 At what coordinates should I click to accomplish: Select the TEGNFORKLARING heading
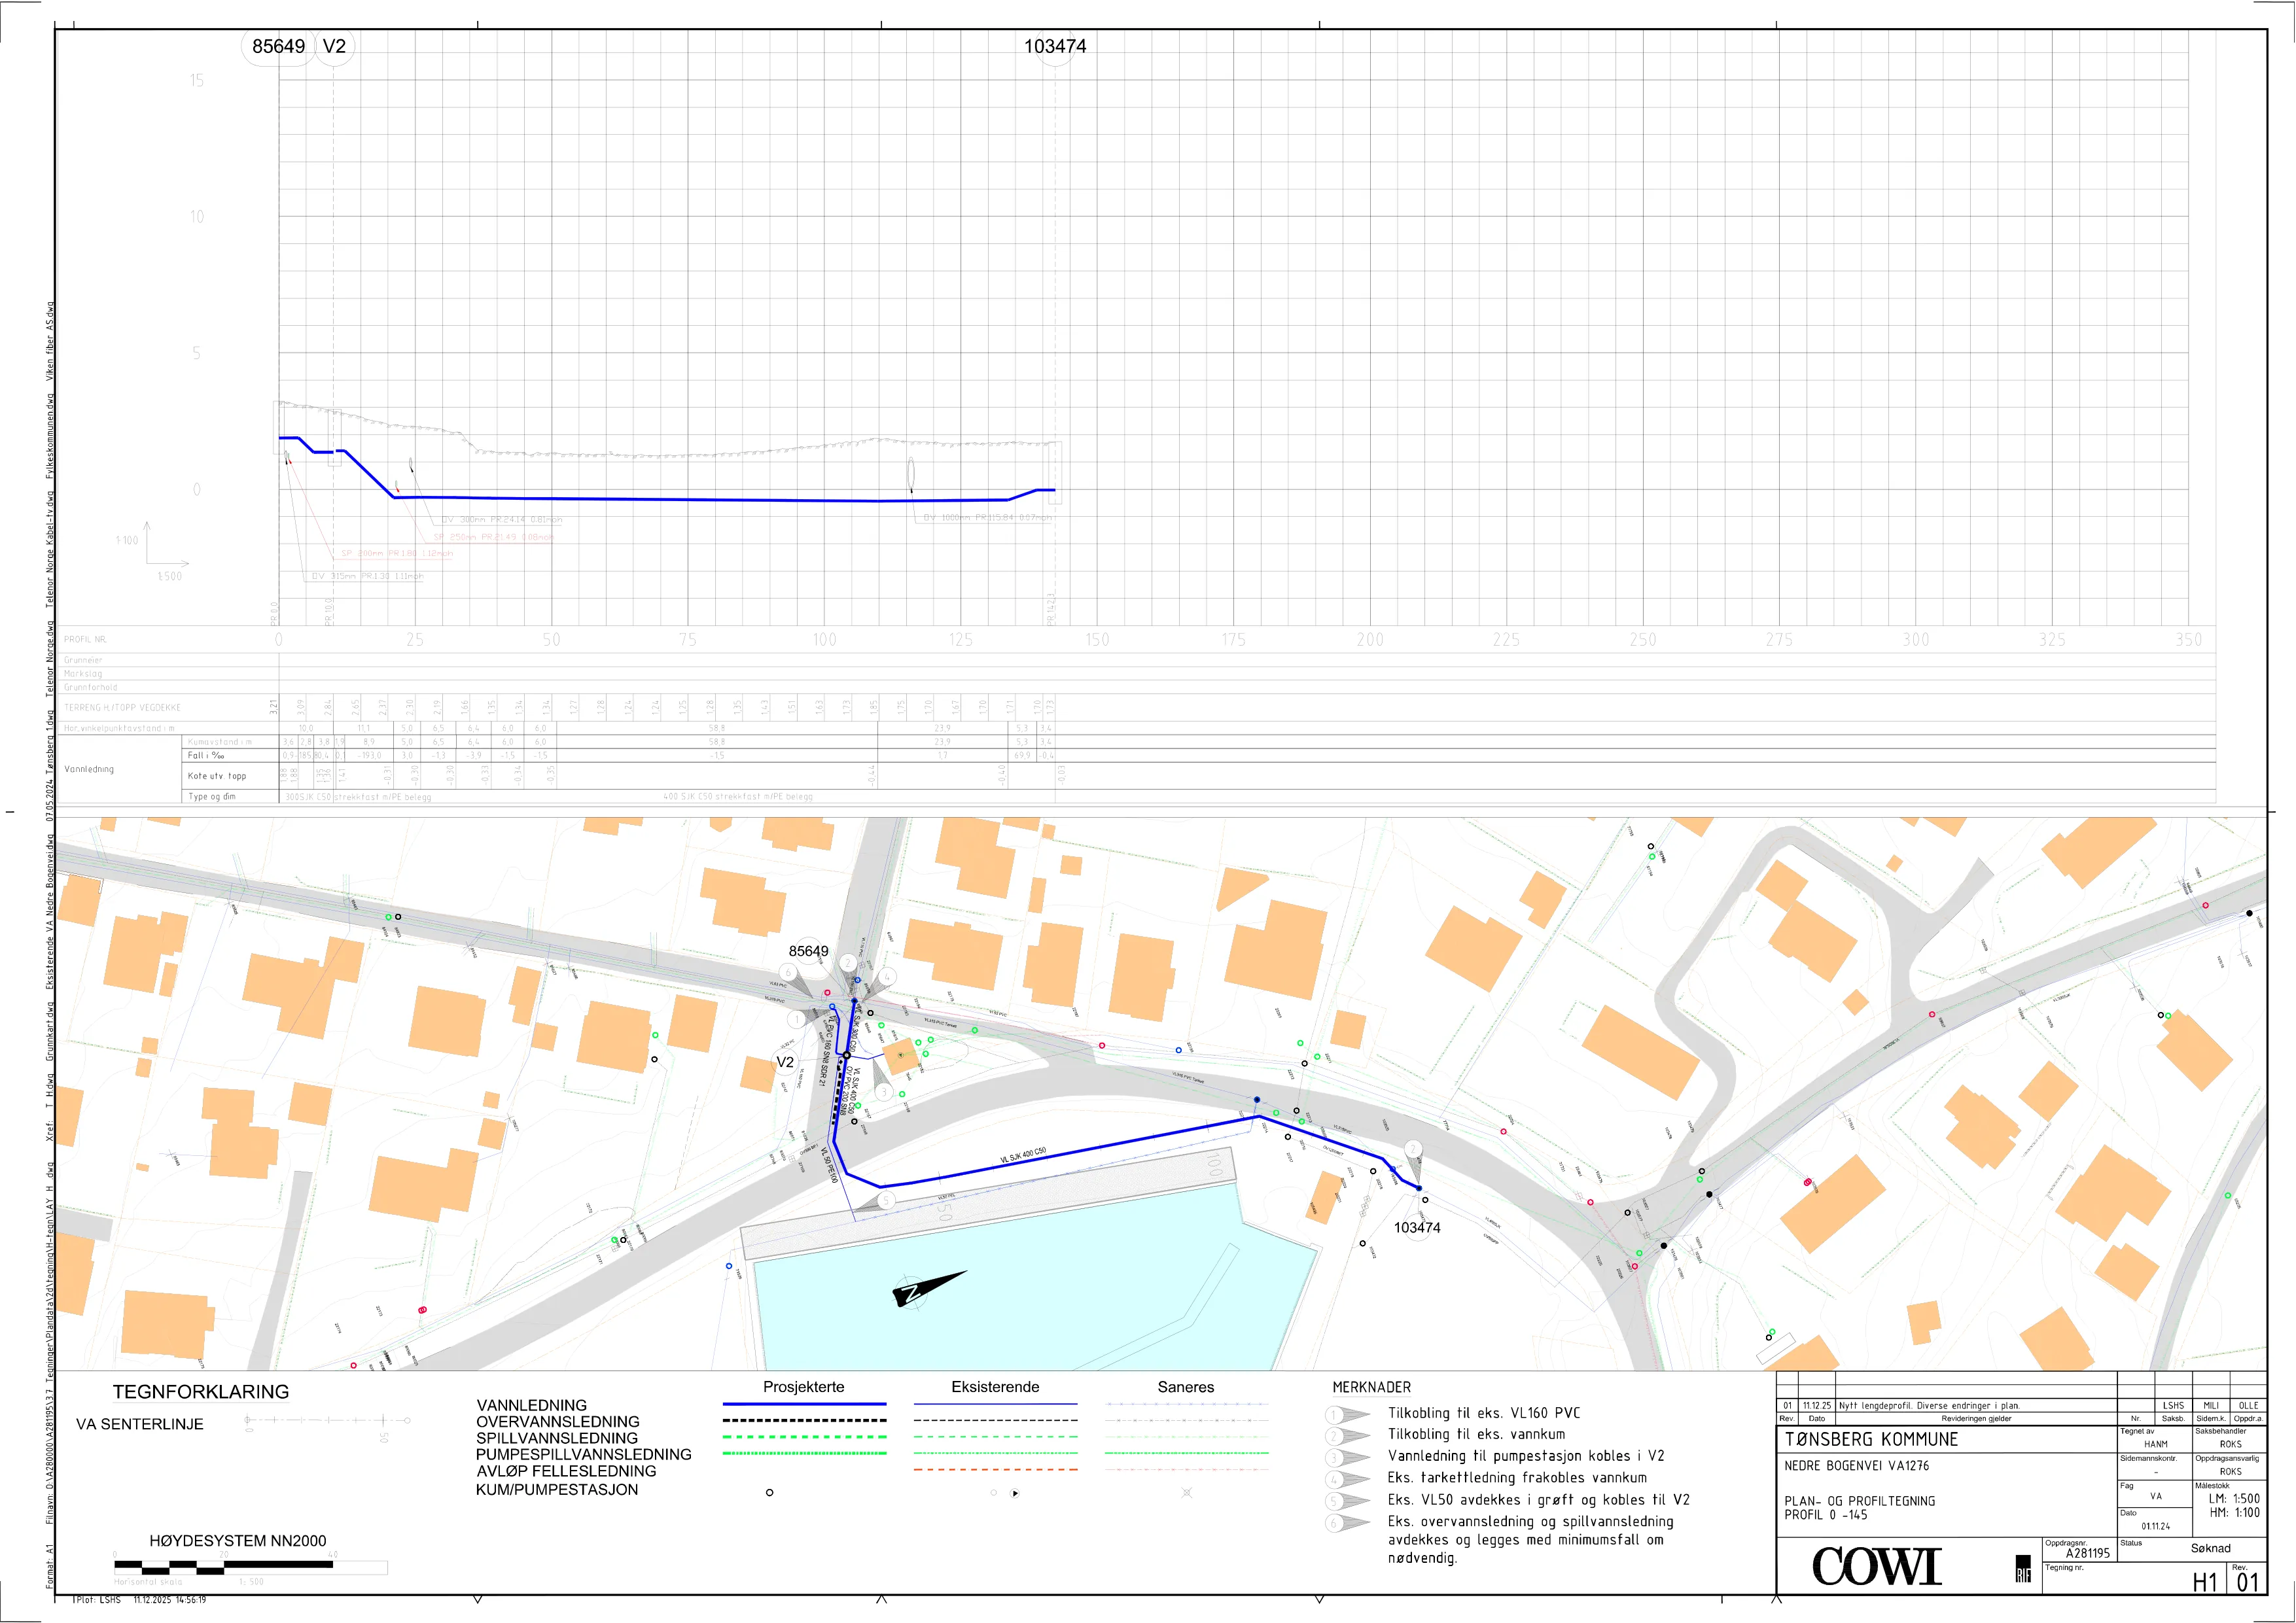point(201,1392)
